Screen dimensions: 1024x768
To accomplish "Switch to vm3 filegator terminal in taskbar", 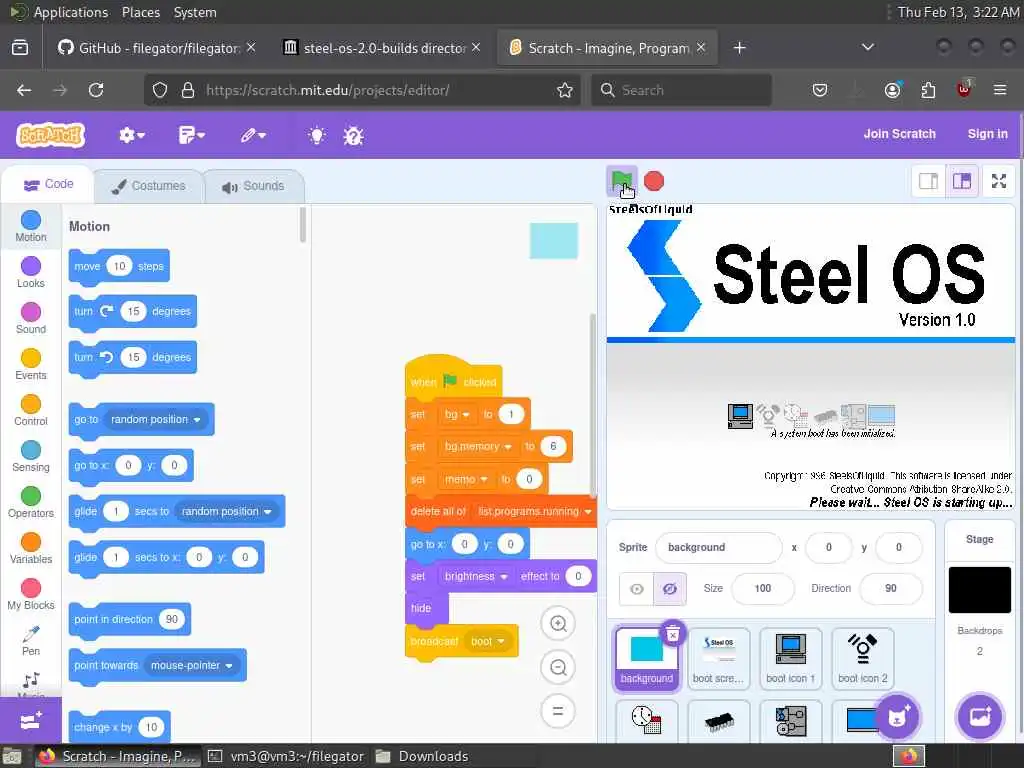I will [286, 756].
